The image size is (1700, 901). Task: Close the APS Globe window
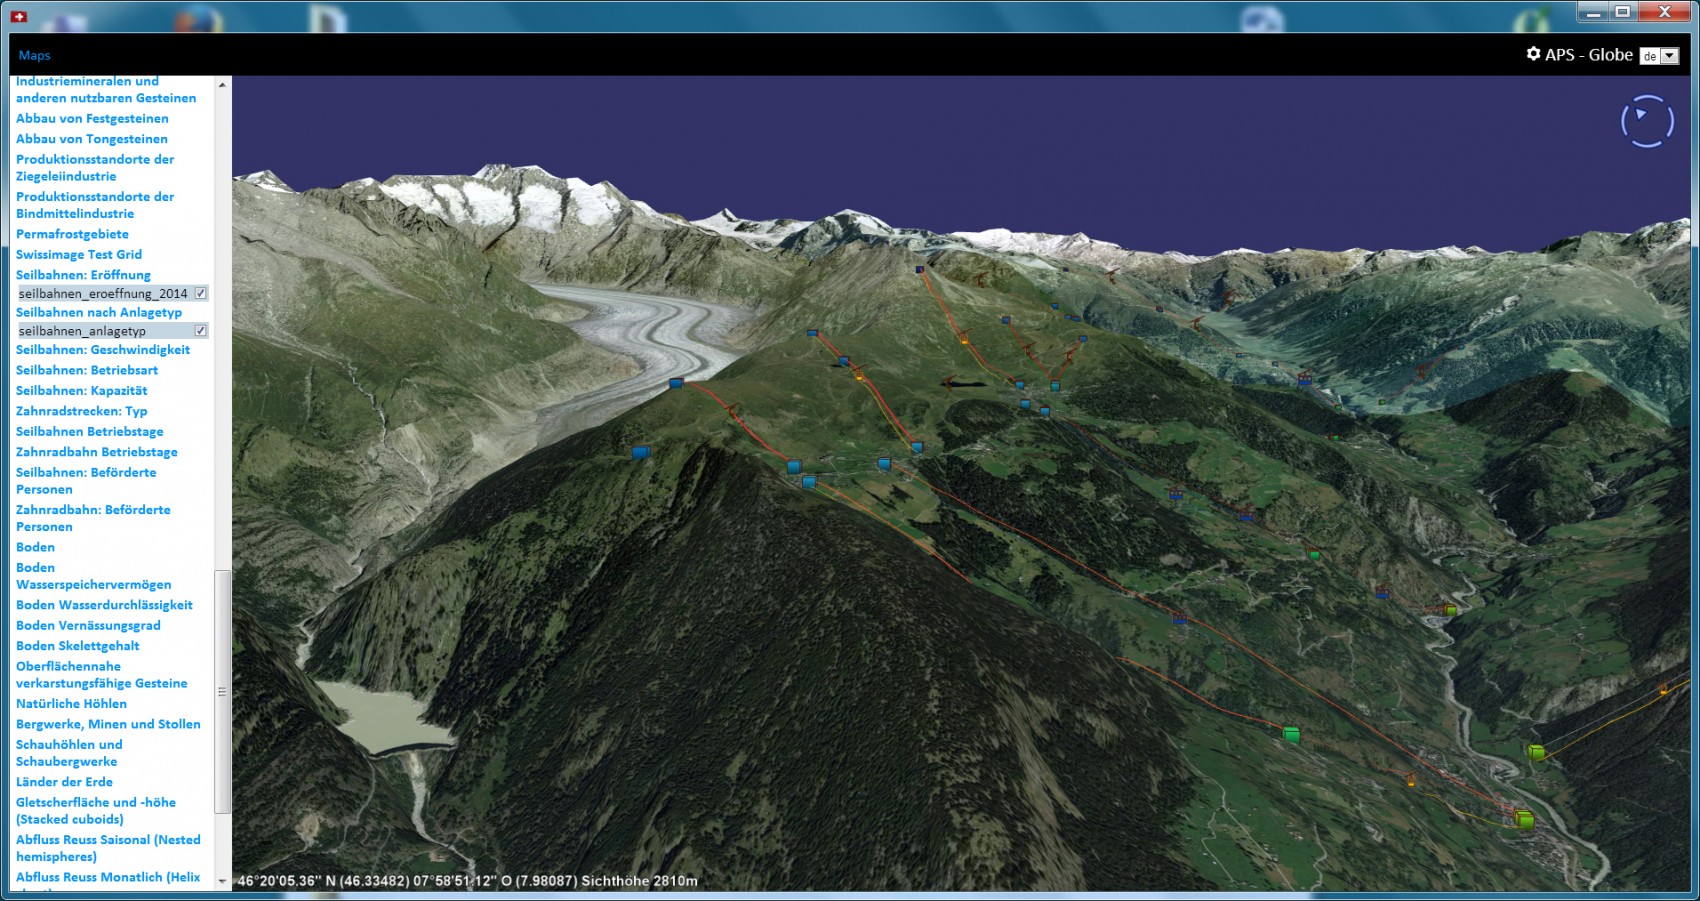[x=1665, y=12]
